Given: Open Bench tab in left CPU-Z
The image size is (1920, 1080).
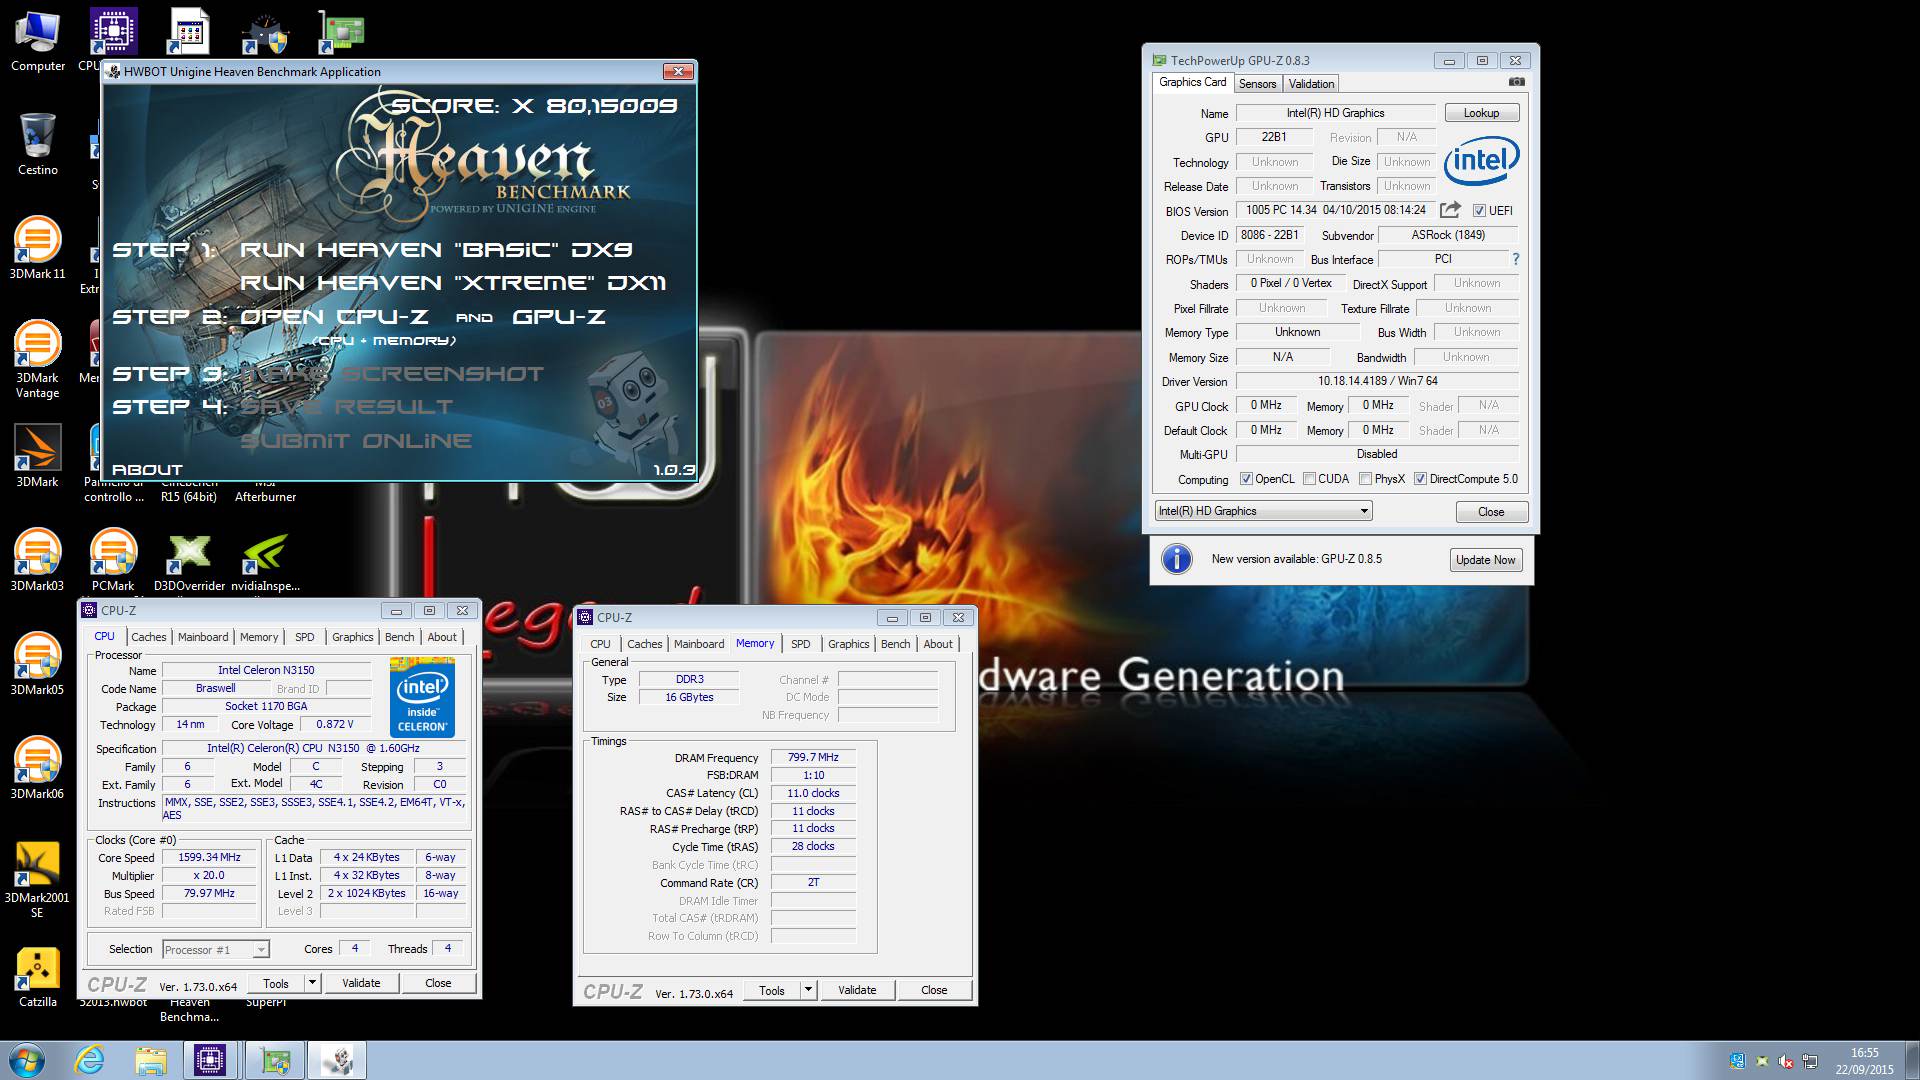Looking at the screenshot, I should click(x=399, y=637).
